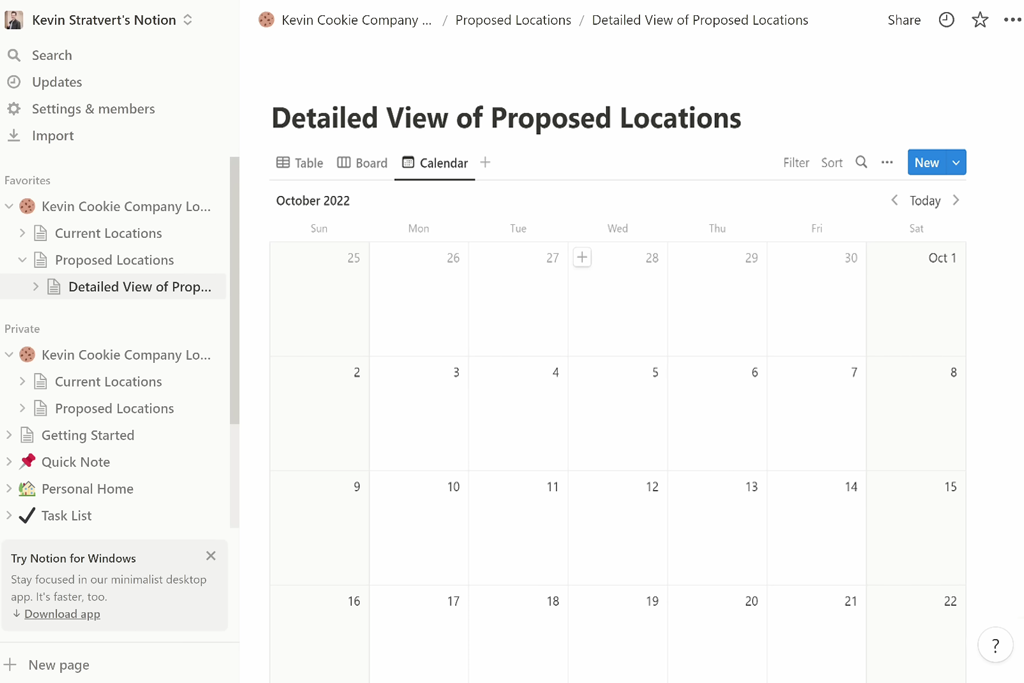Expand the Getting Started page
Screen dimensions: 1024x683
click(x=9, y=435)
